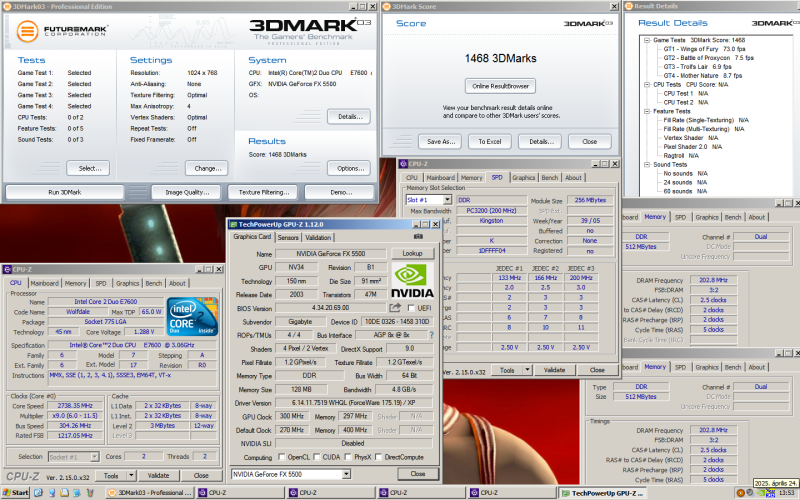Screen dimensions: 800x500
Task: Export the score with To Excel button
Action: coord(490,142)
